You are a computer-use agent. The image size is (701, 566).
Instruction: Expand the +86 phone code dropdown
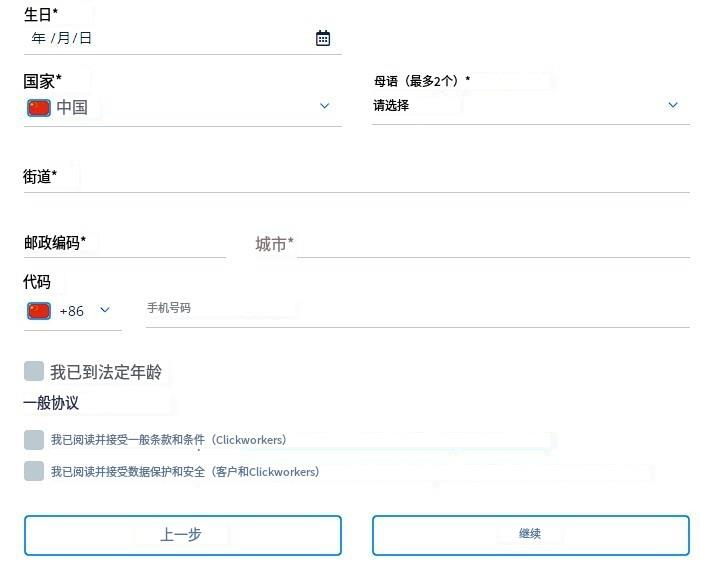(105, 310)
